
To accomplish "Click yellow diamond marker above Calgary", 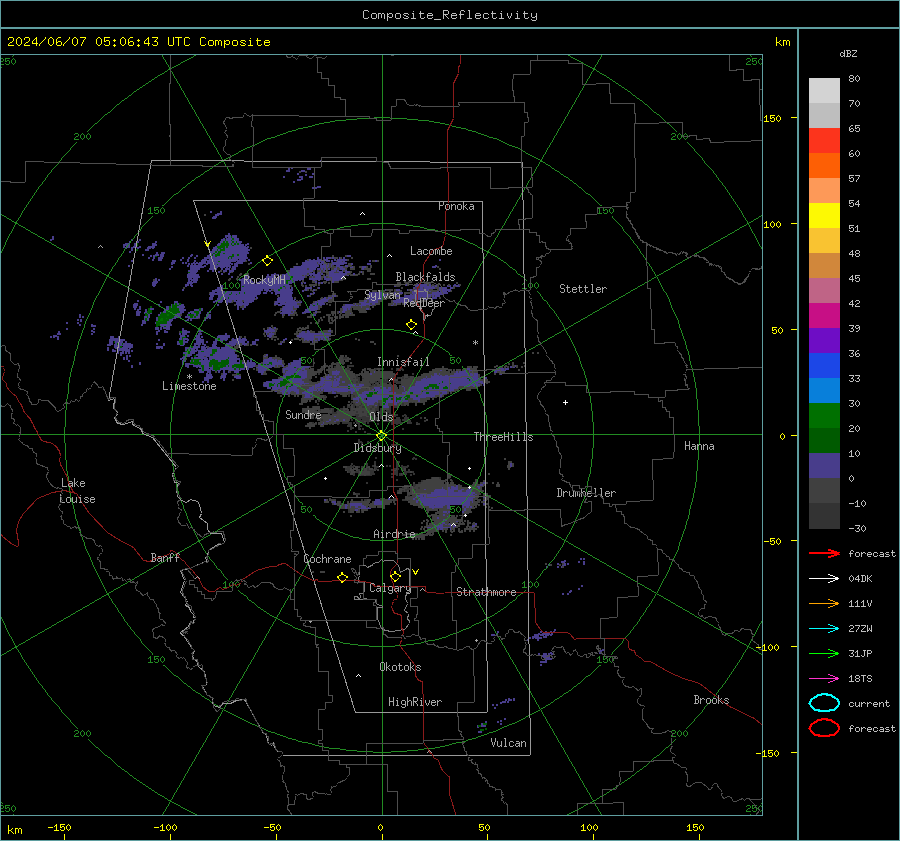I will pos(395,576).
